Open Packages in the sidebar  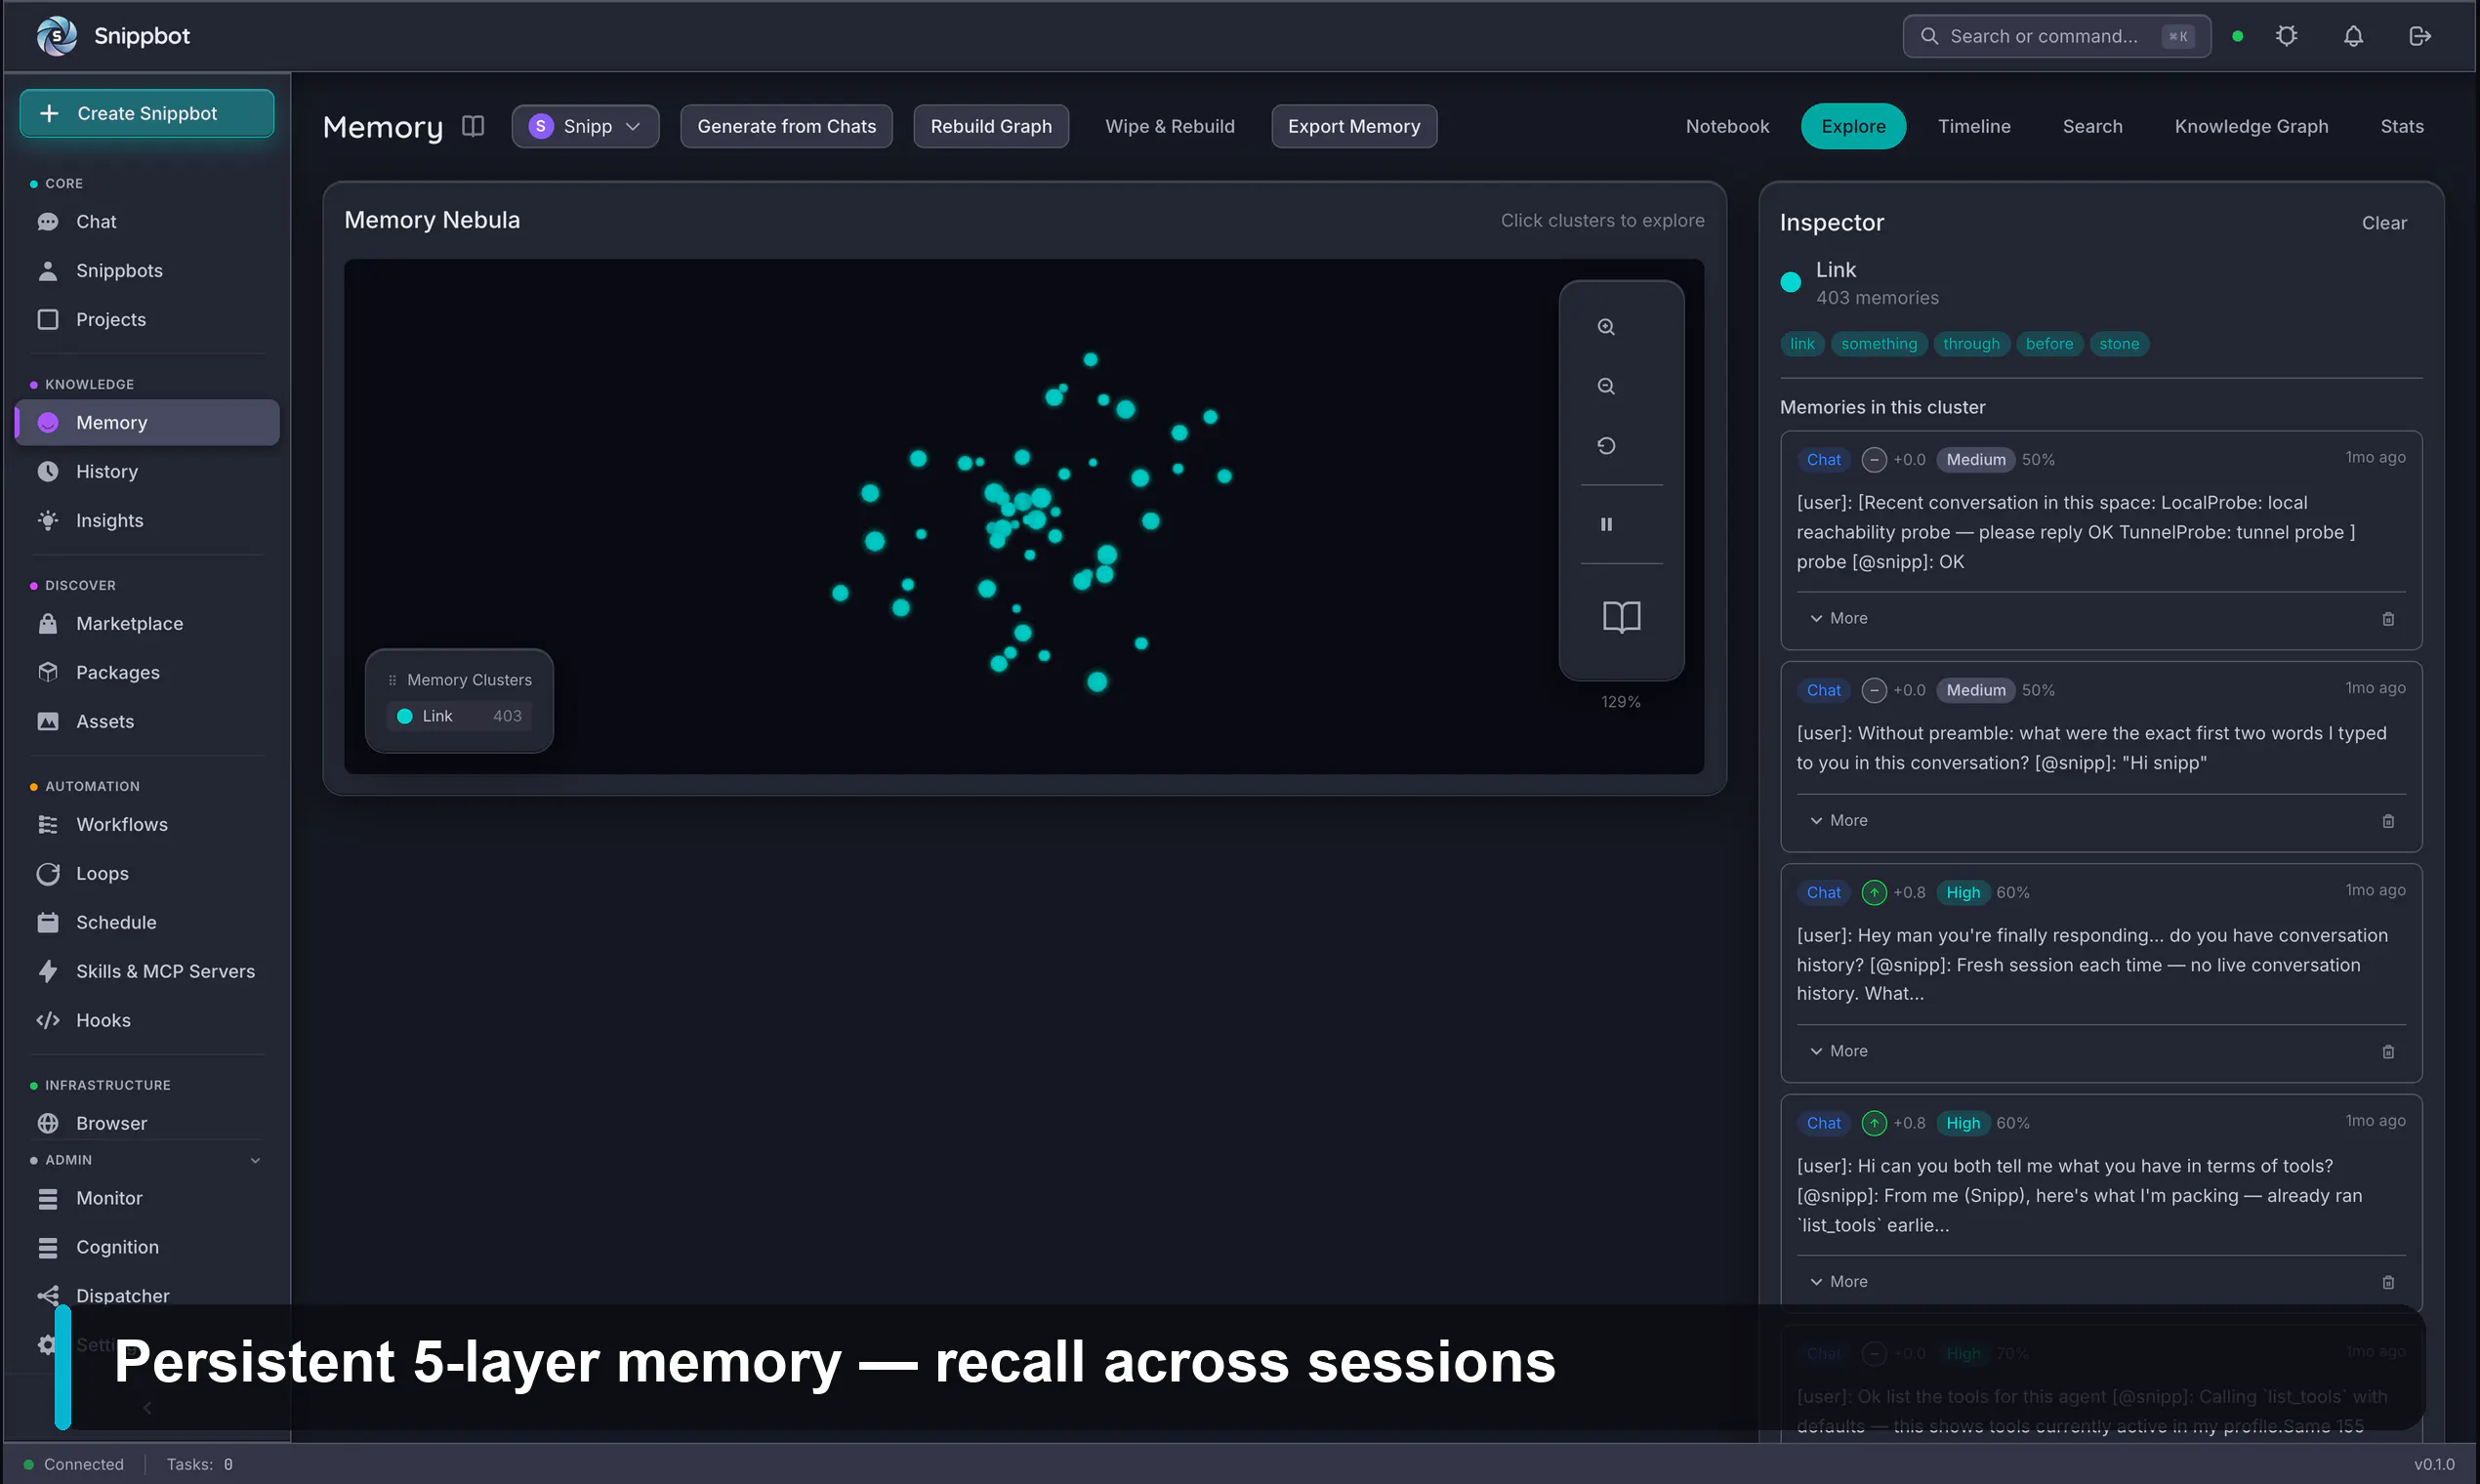tap(147, 673)
